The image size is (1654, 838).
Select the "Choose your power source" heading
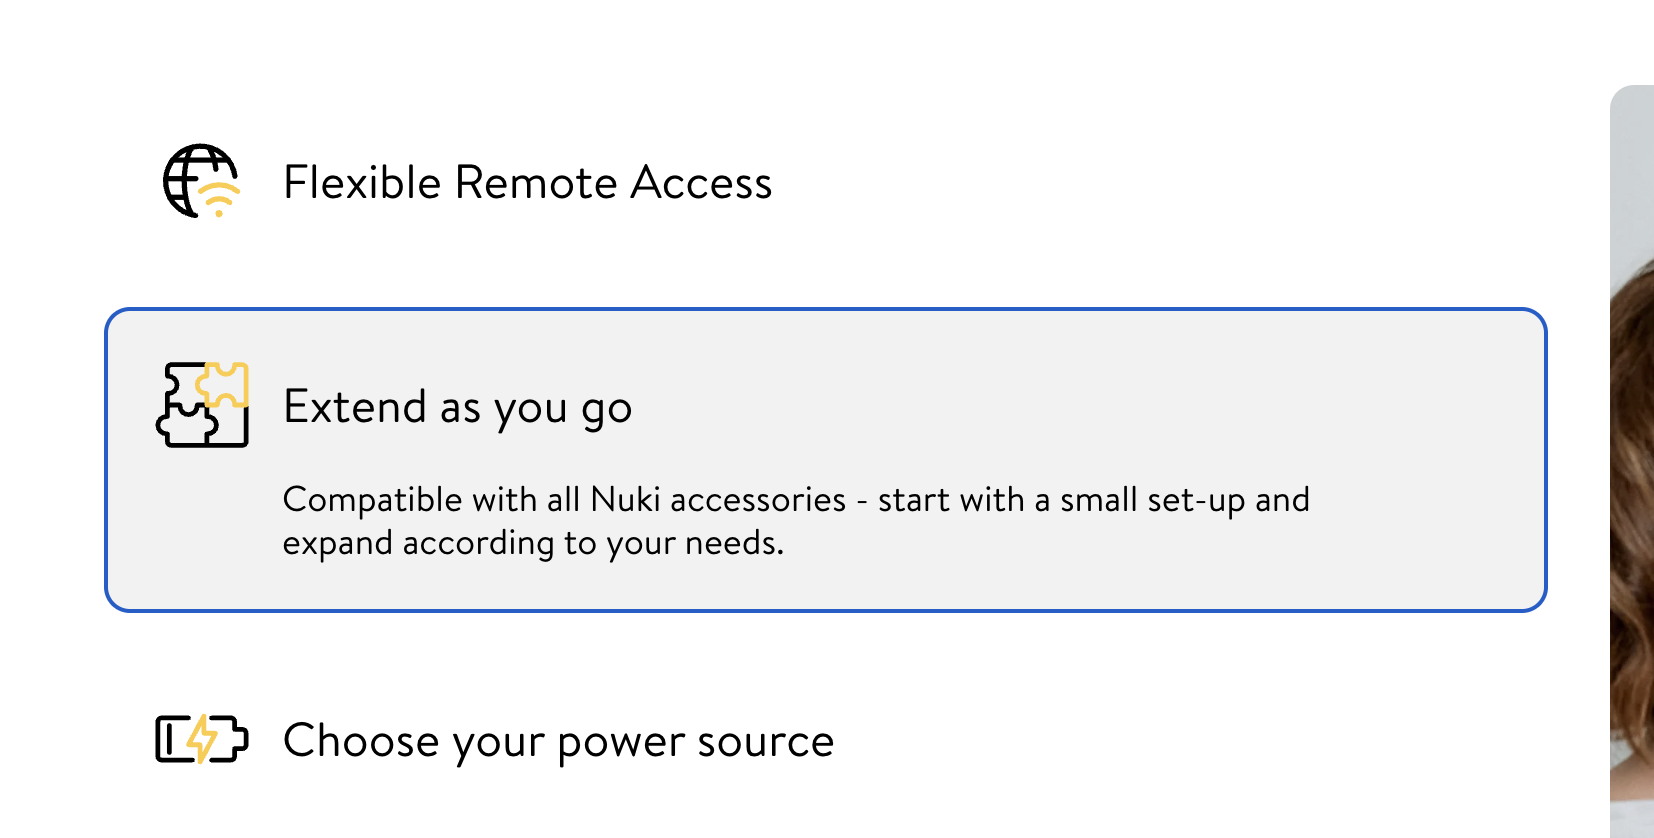tap(558, 741)
